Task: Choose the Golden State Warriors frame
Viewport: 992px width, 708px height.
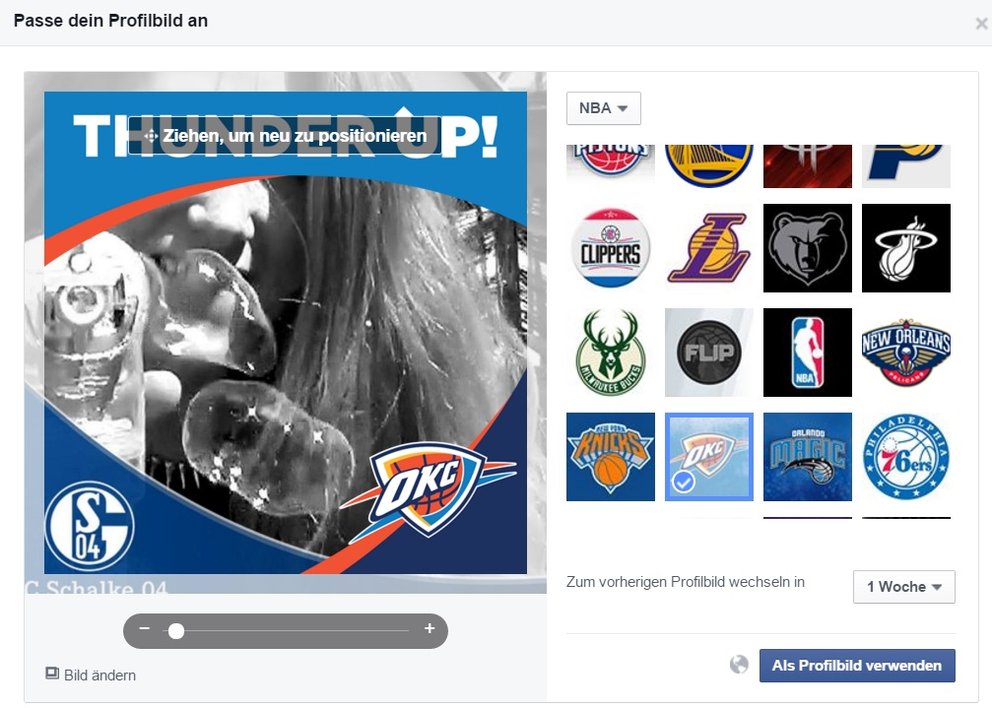Action: pyautogui.click(x=709, y=166)
